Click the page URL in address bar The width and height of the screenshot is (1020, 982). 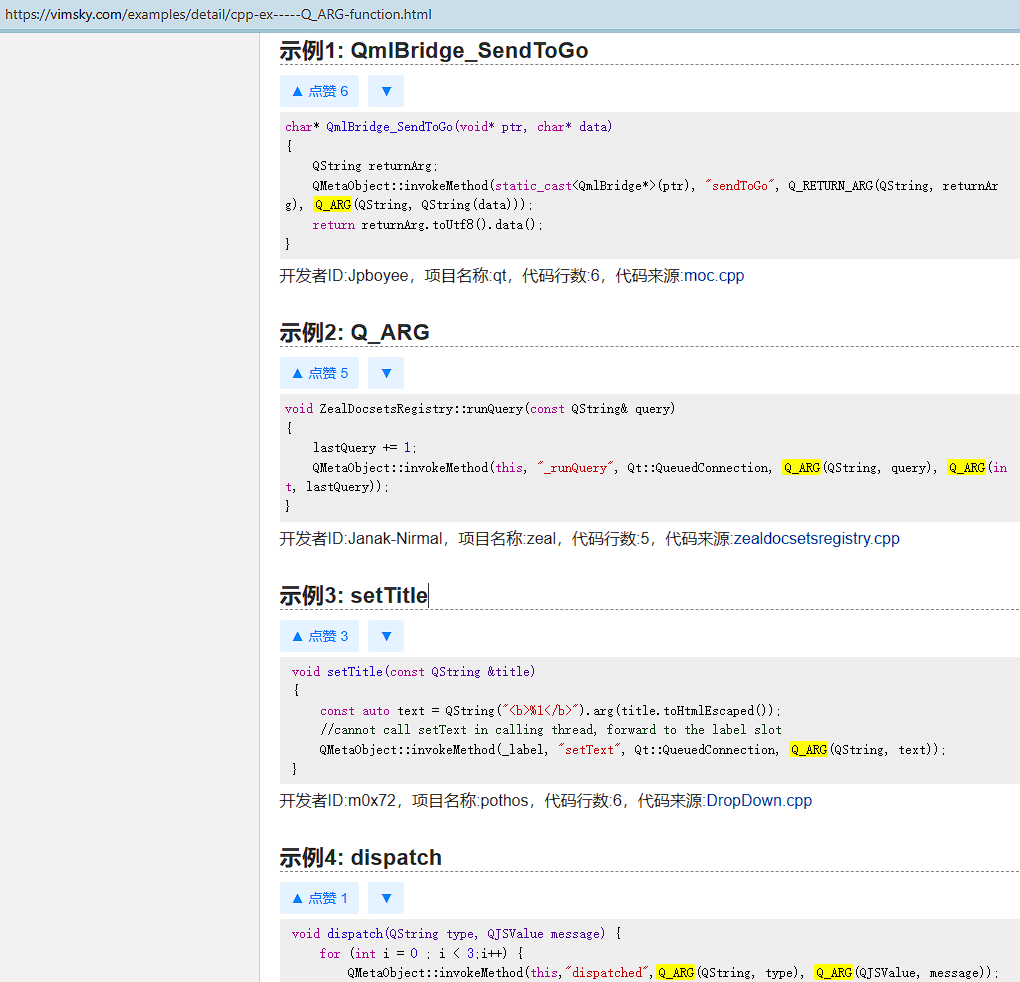coord(219,14)
